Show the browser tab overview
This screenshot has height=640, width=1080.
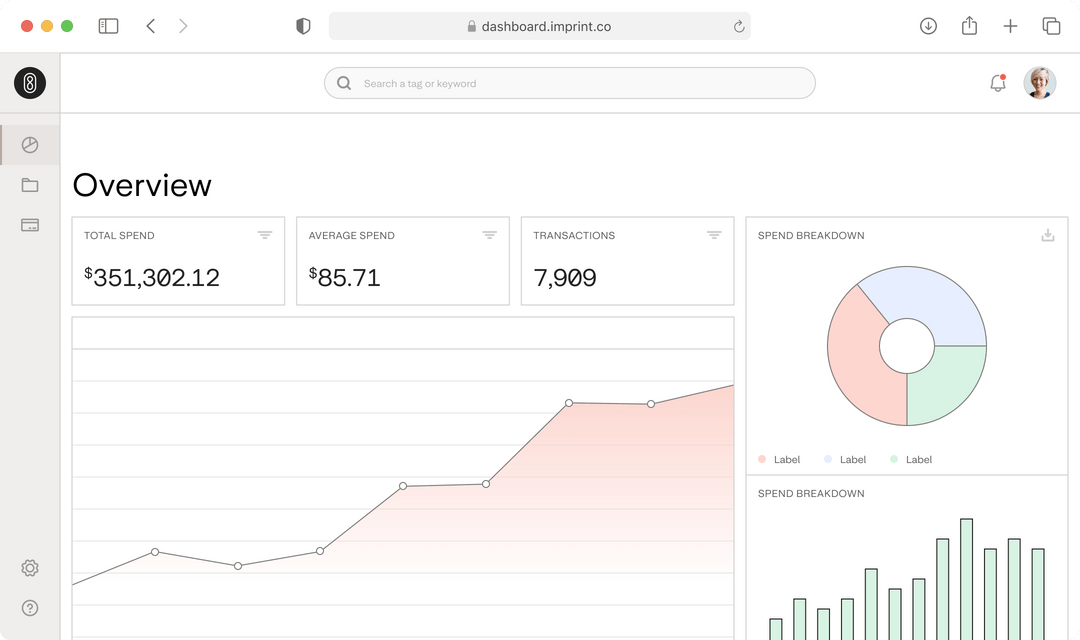pyautogui.click(x=1051, y=26)
